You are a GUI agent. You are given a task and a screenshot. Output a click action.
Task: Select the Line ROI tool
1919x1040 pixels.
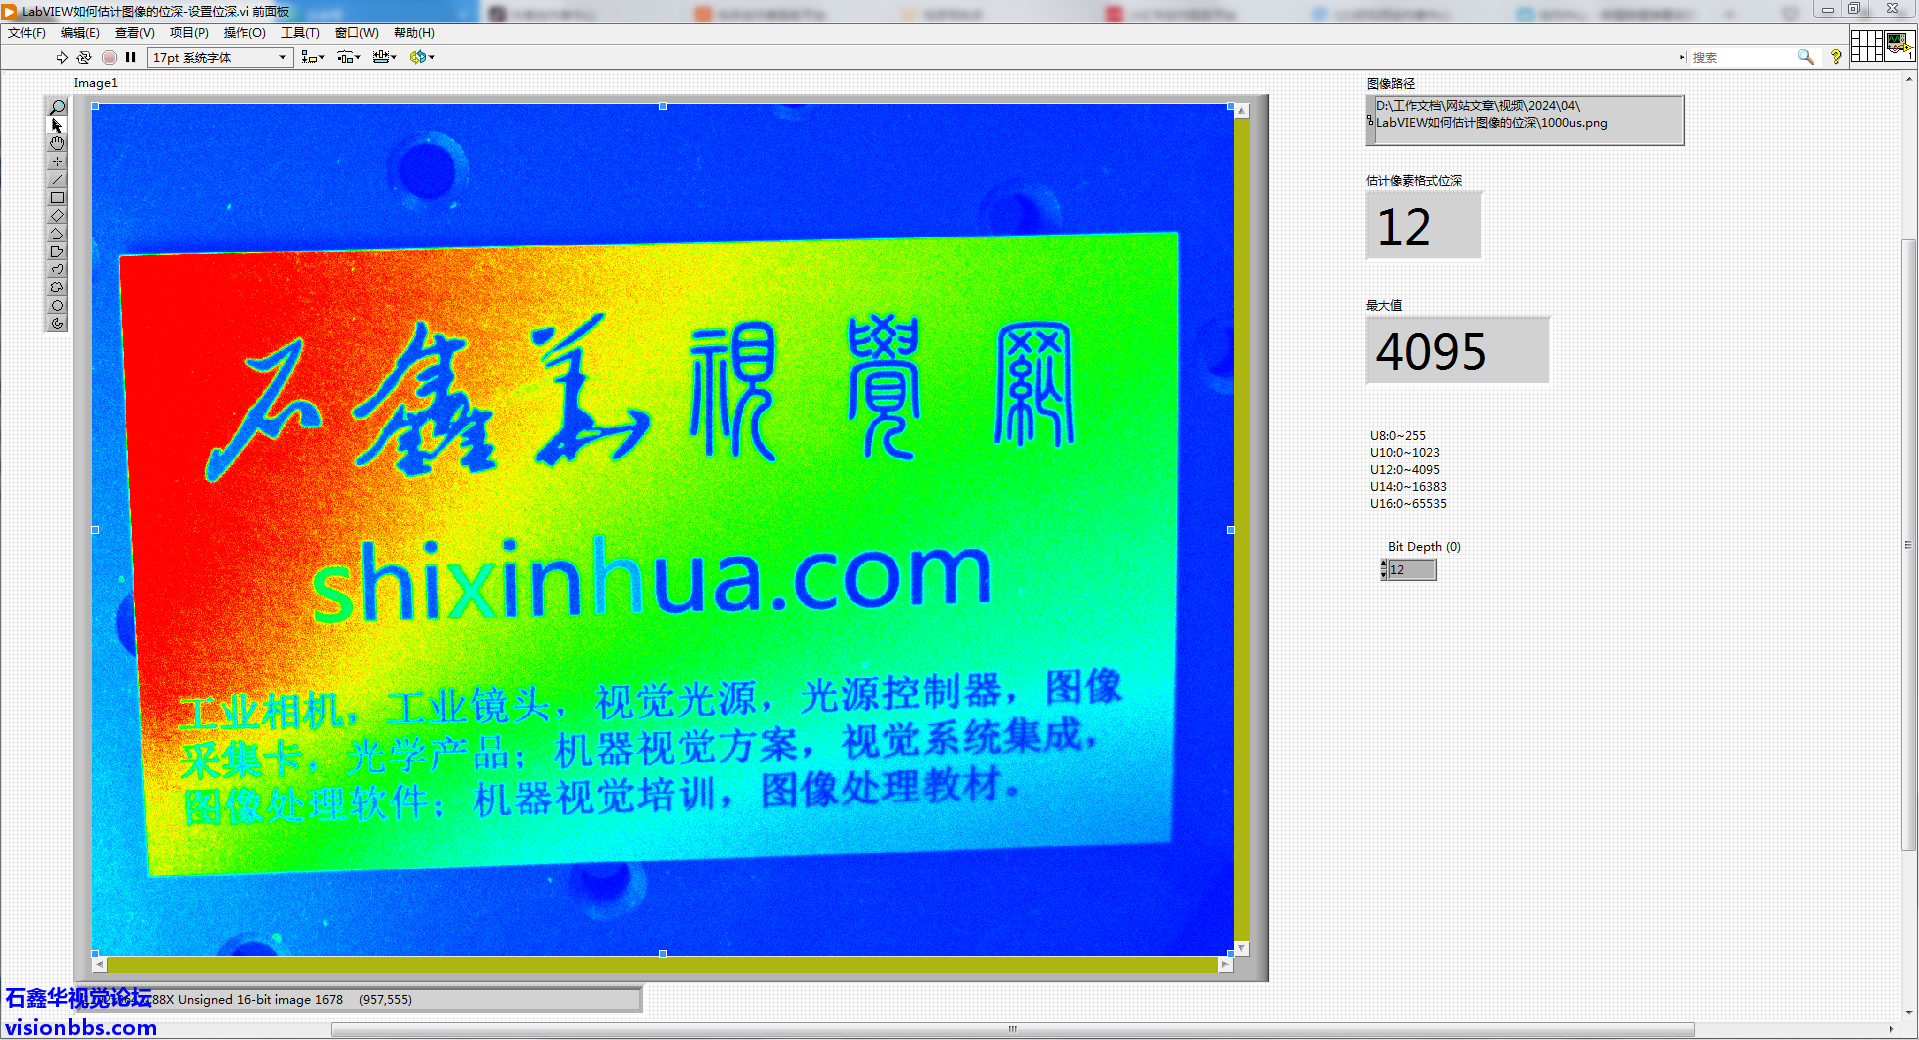click(57, 180)
